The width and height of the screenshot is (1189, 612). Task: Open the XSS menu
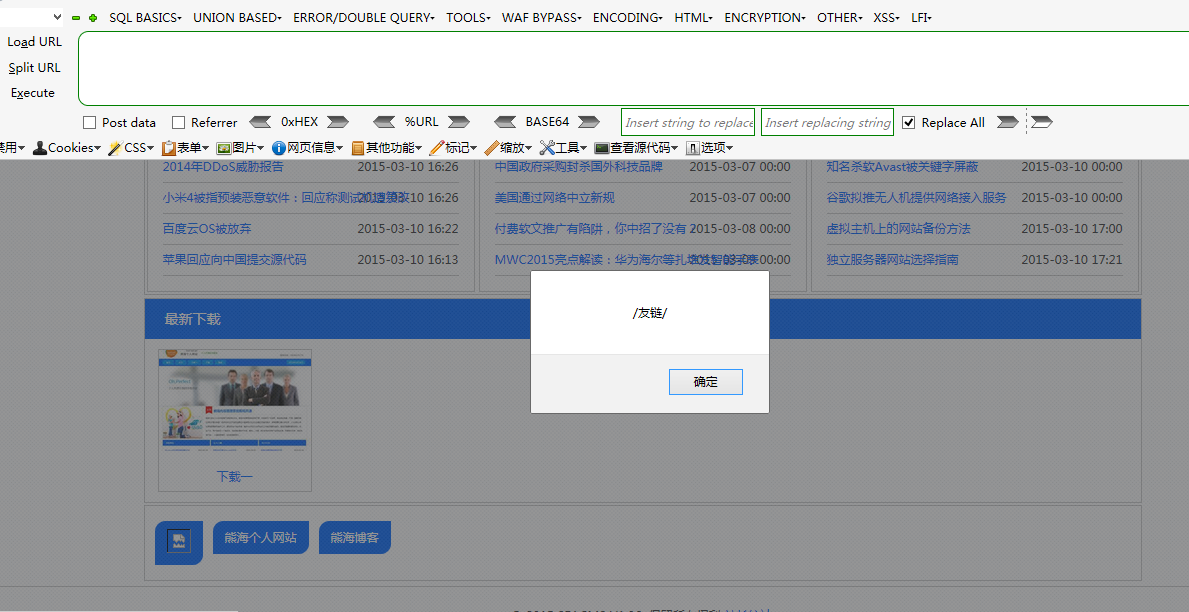tap(886, 17)
